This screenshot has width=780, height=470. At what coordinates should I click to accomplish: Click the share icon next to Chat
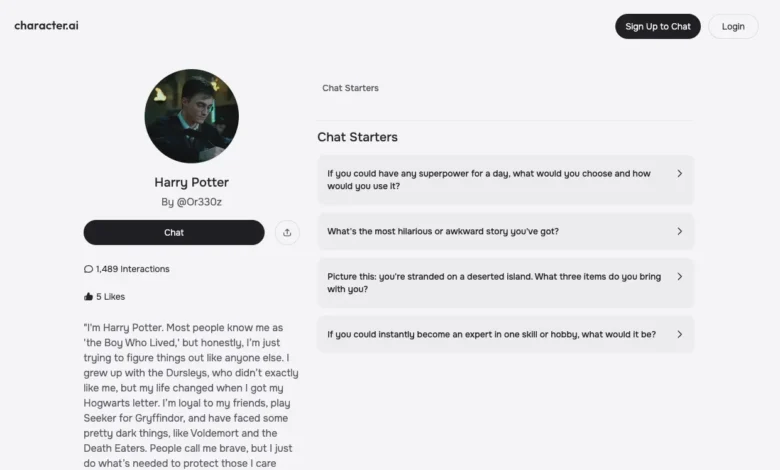coord(287,232)
